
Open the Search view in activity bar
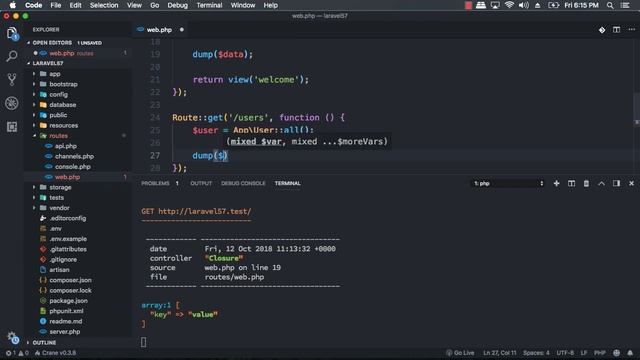pyautogui.click(x=12, y=56)
